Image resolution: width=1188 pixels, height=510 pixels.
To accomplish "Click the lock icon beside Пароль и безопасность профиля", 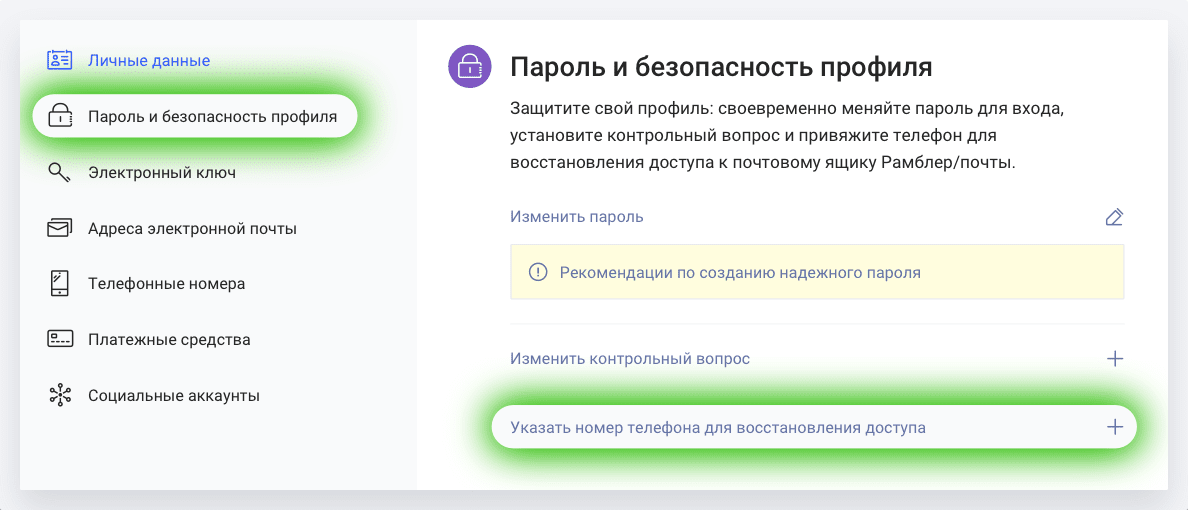I will [x=60, y=116].
